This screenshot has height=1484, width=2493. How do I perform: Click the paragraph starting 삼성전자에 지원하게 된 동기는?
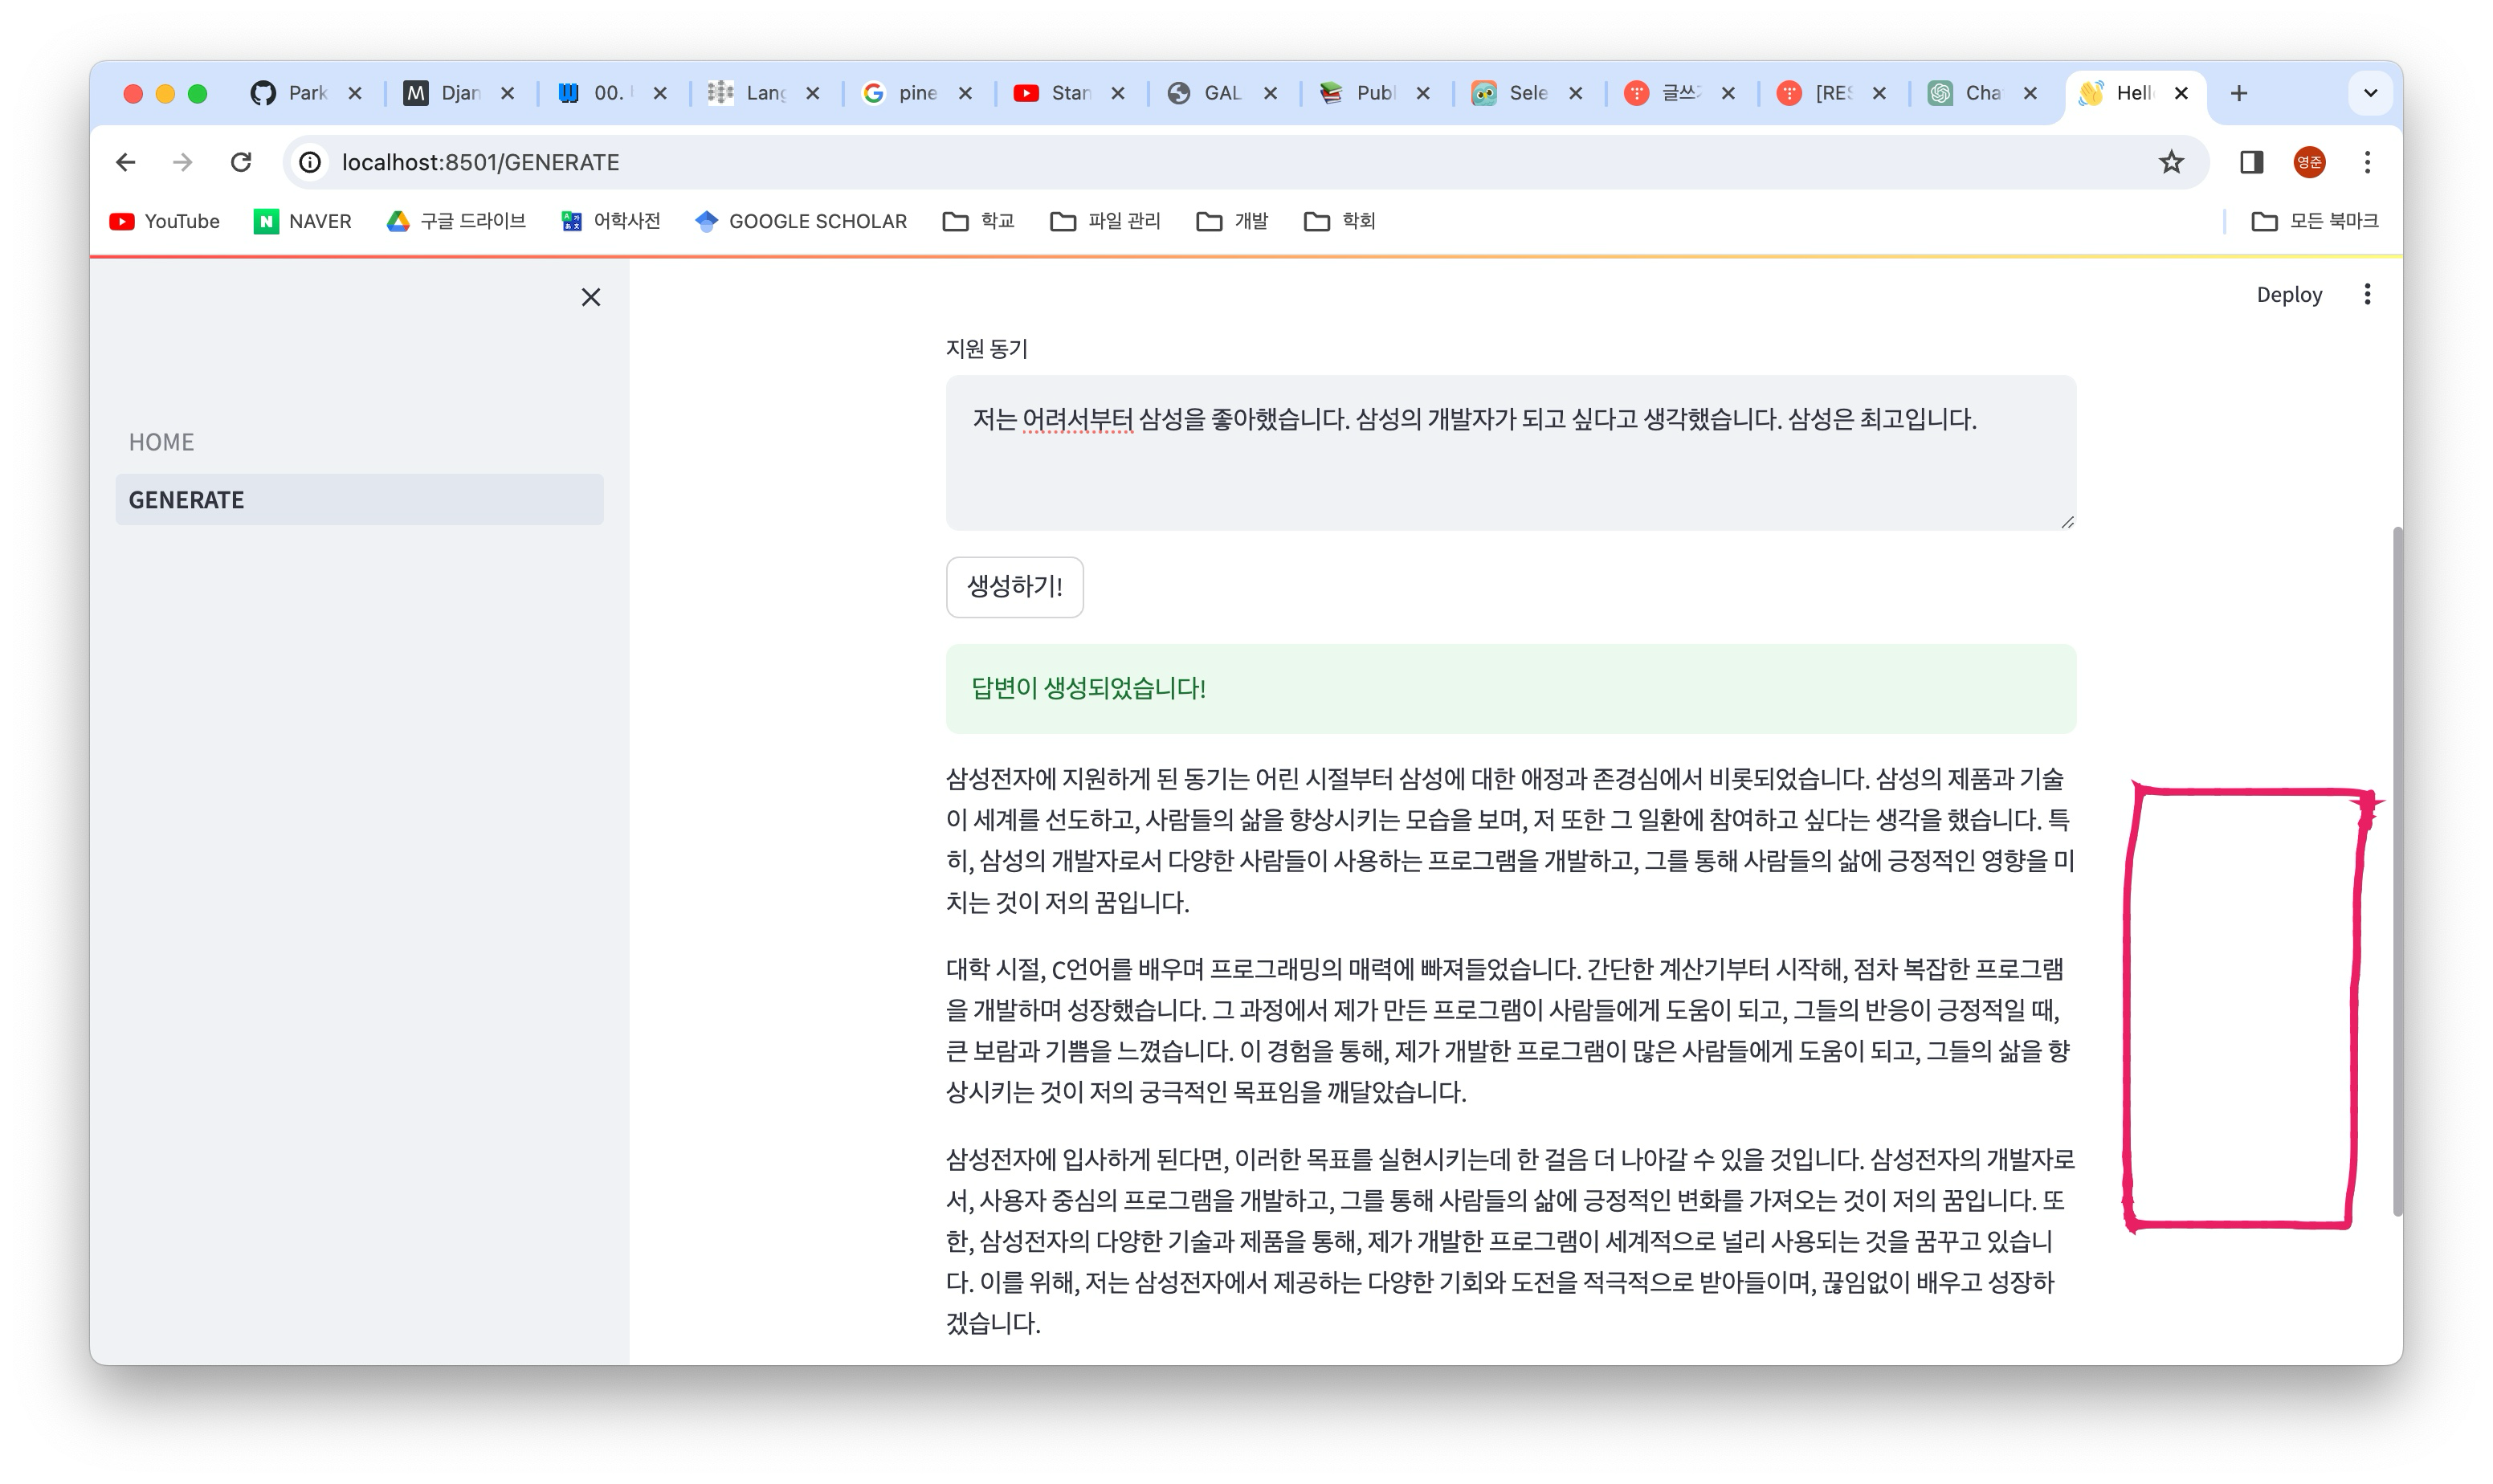pyautogui.click(x=1511, y=840)
